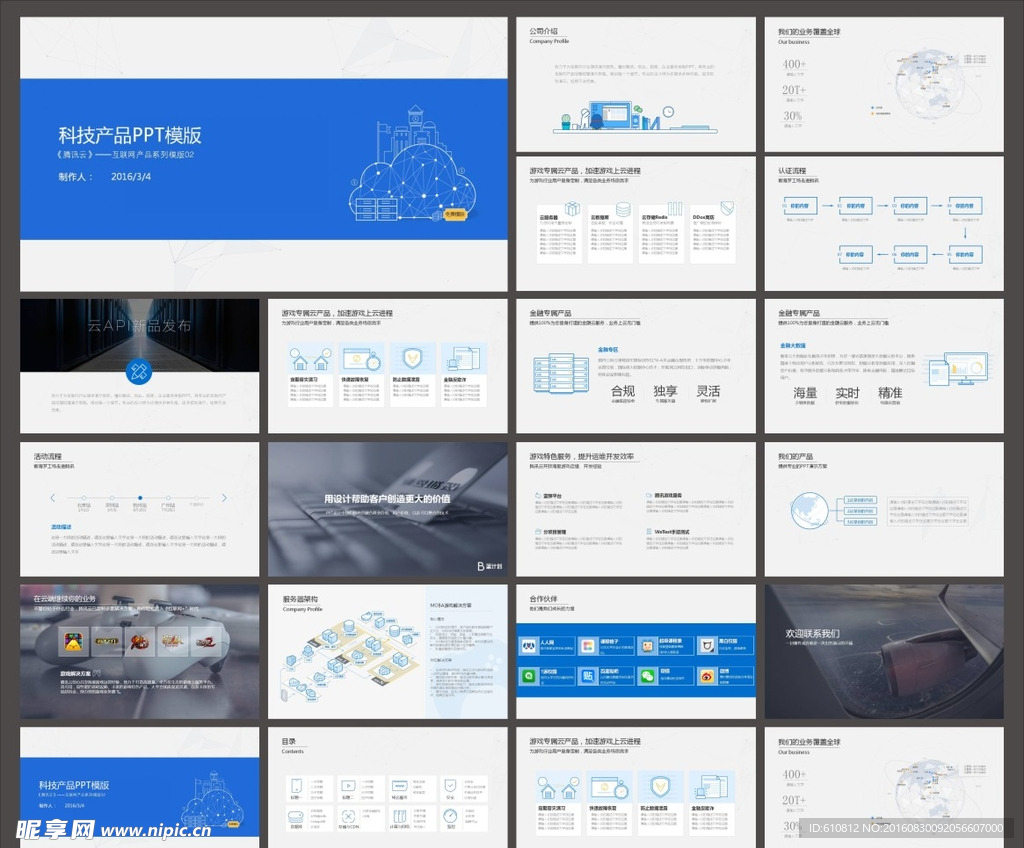Select the 欢迎联系我们 closing slide
Viewport: 1024px width, 848px height.
click(x=883, y=651)
